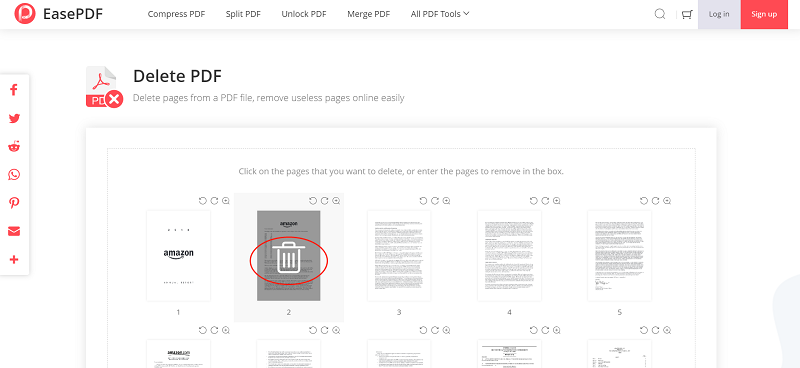Open more sharing options plus icon

click(x=14, y=260)
